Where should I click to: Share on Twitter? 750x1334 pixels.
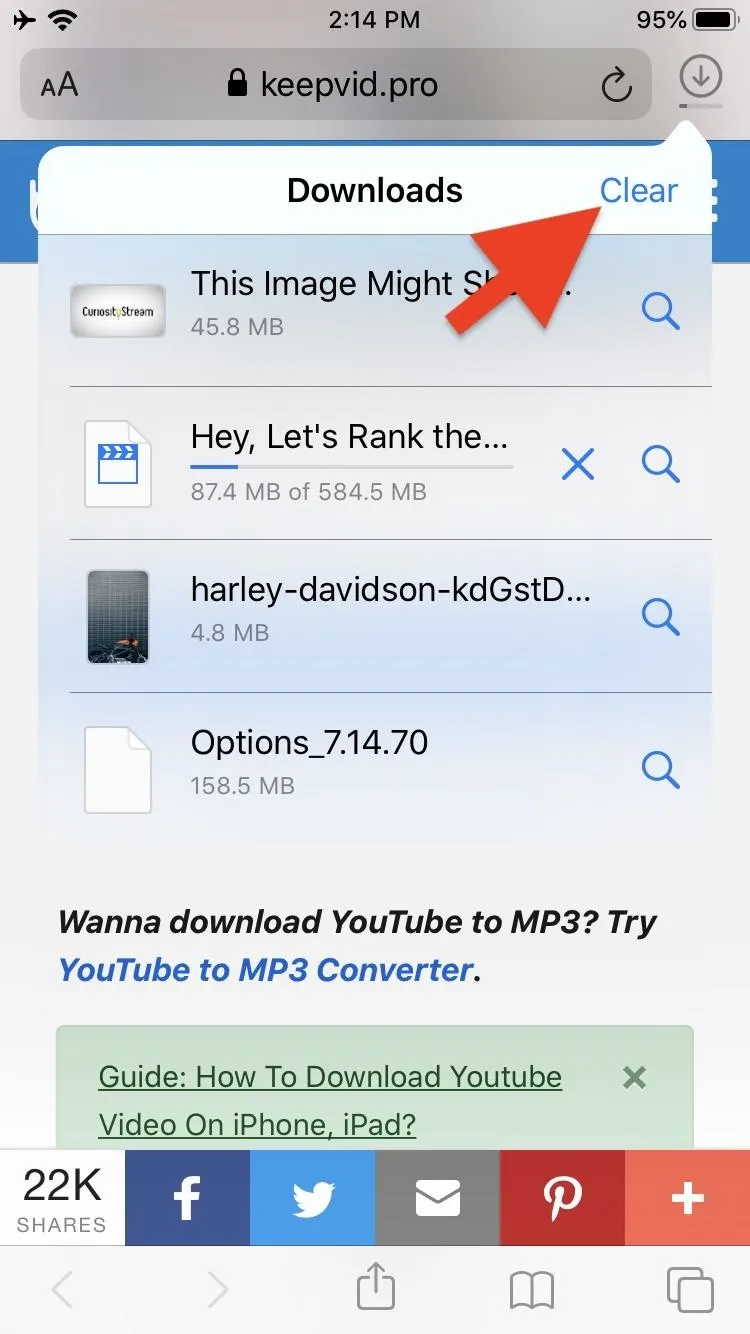click(312, 1197)
